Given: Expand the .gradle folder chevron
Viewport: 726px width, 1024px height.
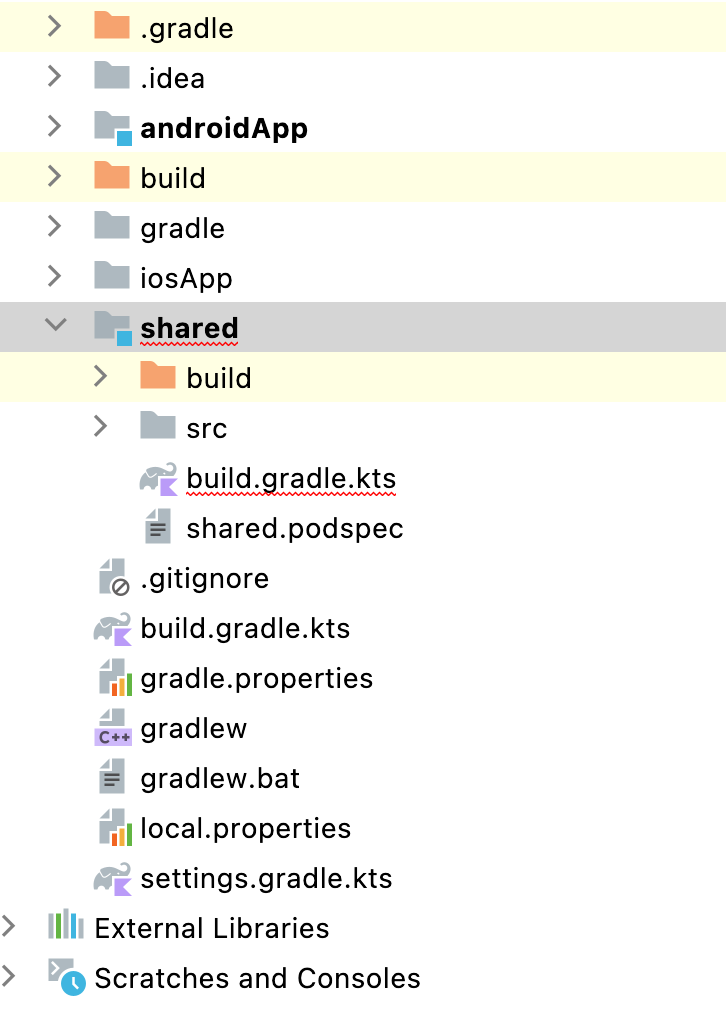Looking at the screenshot, I should coord(55,26).
